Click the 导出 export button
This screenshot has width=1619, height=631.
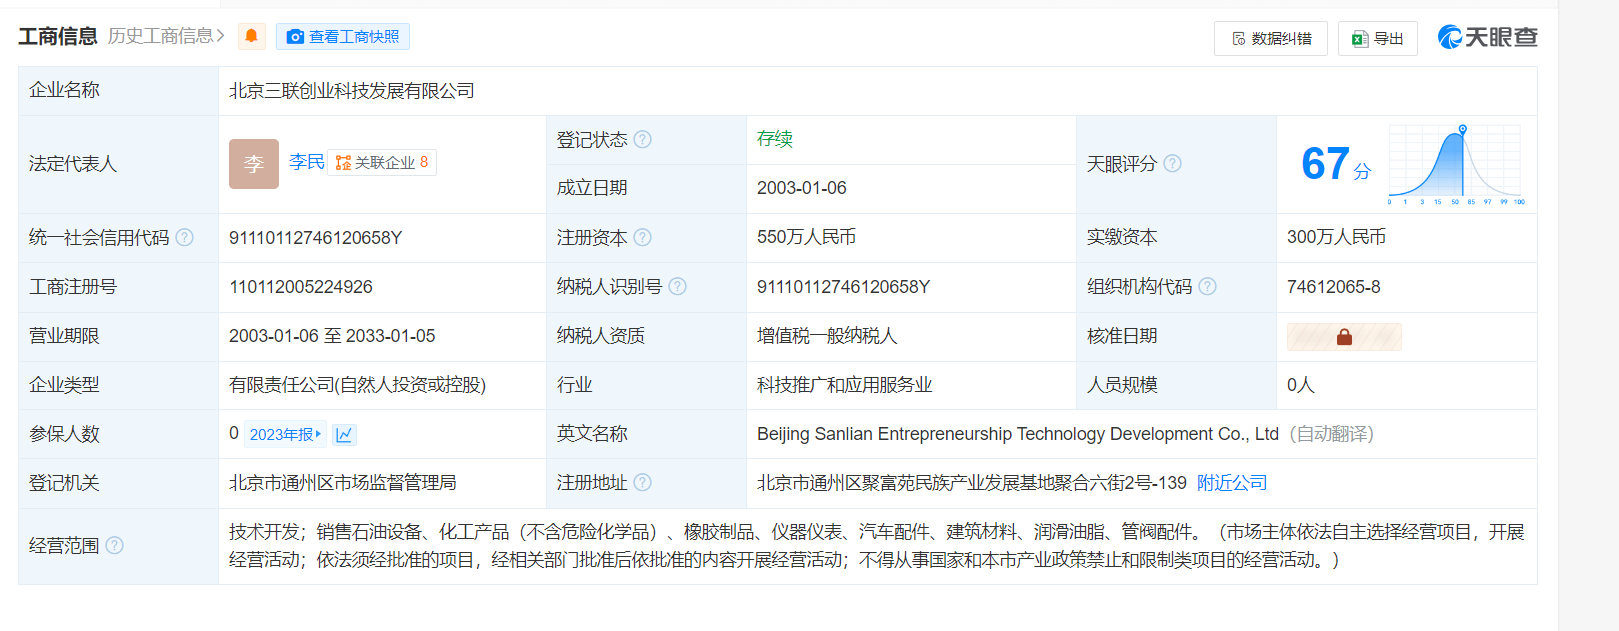pos(1378,38)
